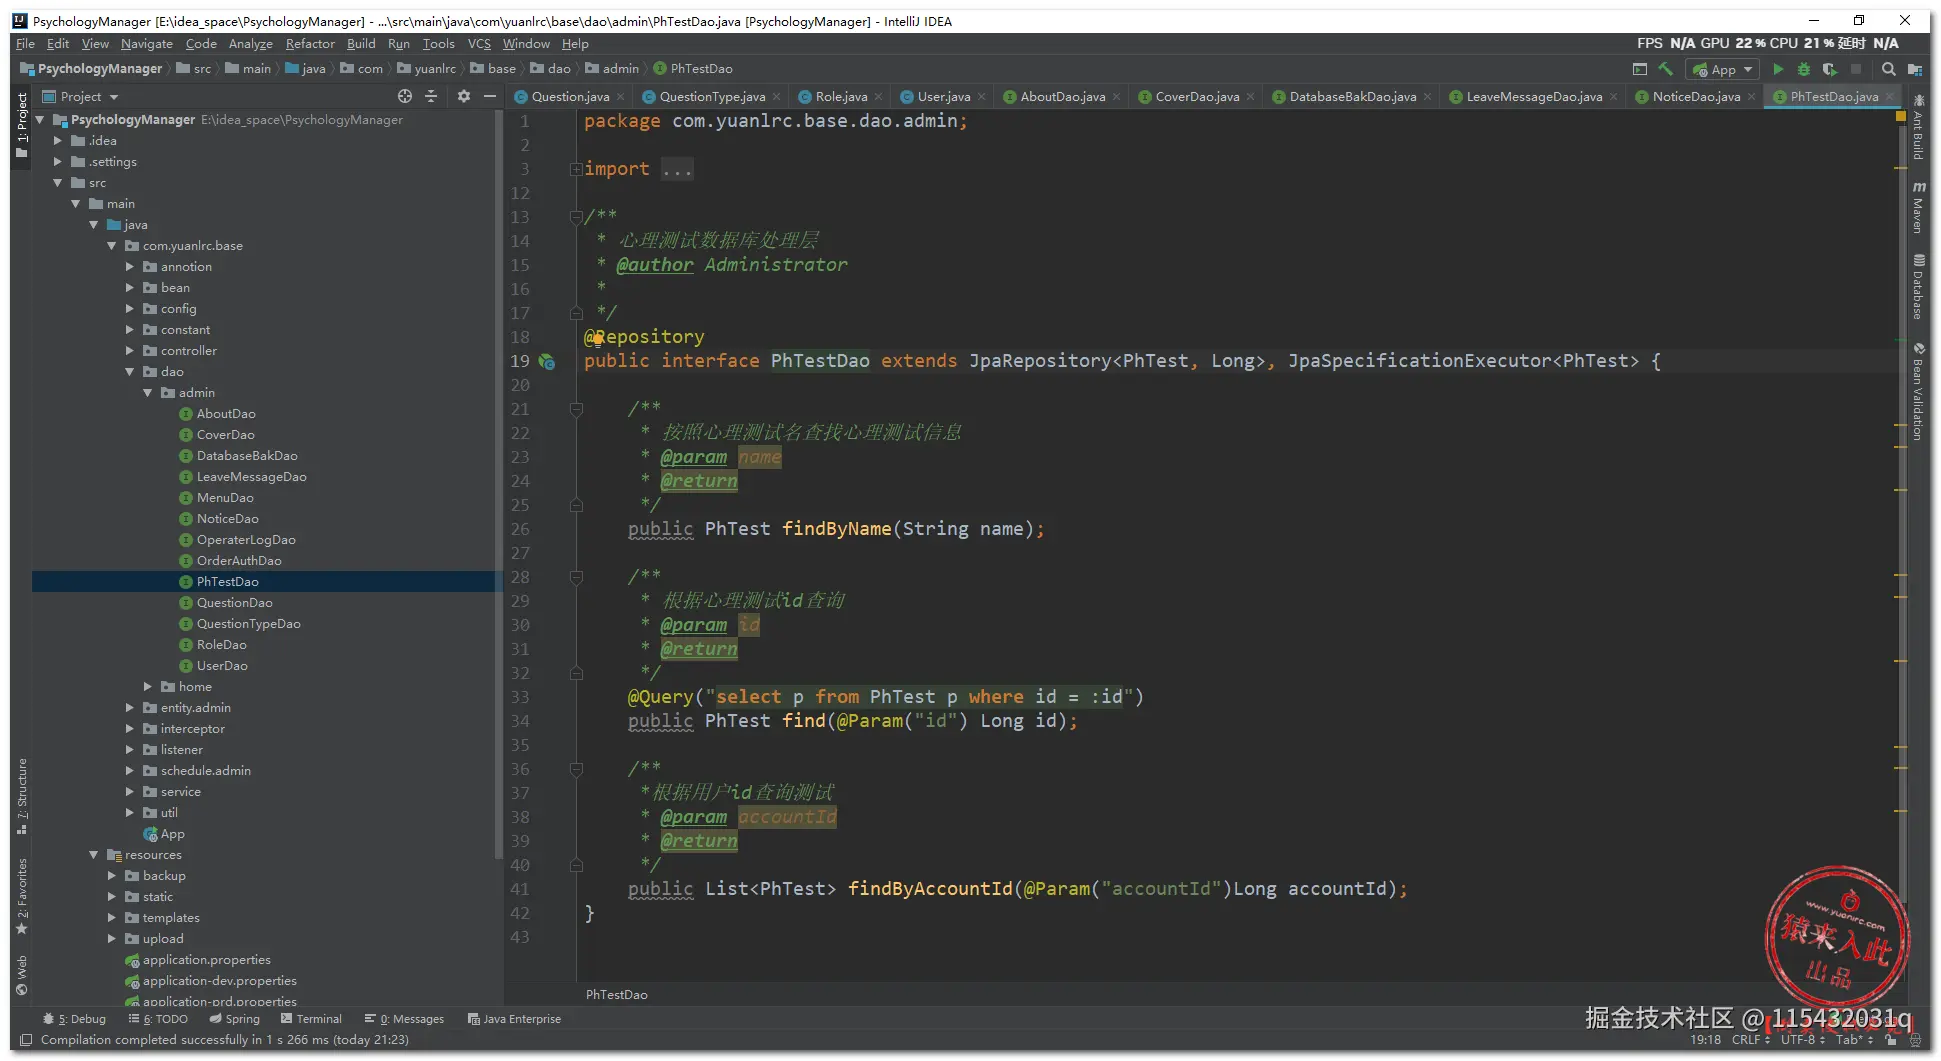Collapse the resources folder in project tree

[x=94, y=855]
